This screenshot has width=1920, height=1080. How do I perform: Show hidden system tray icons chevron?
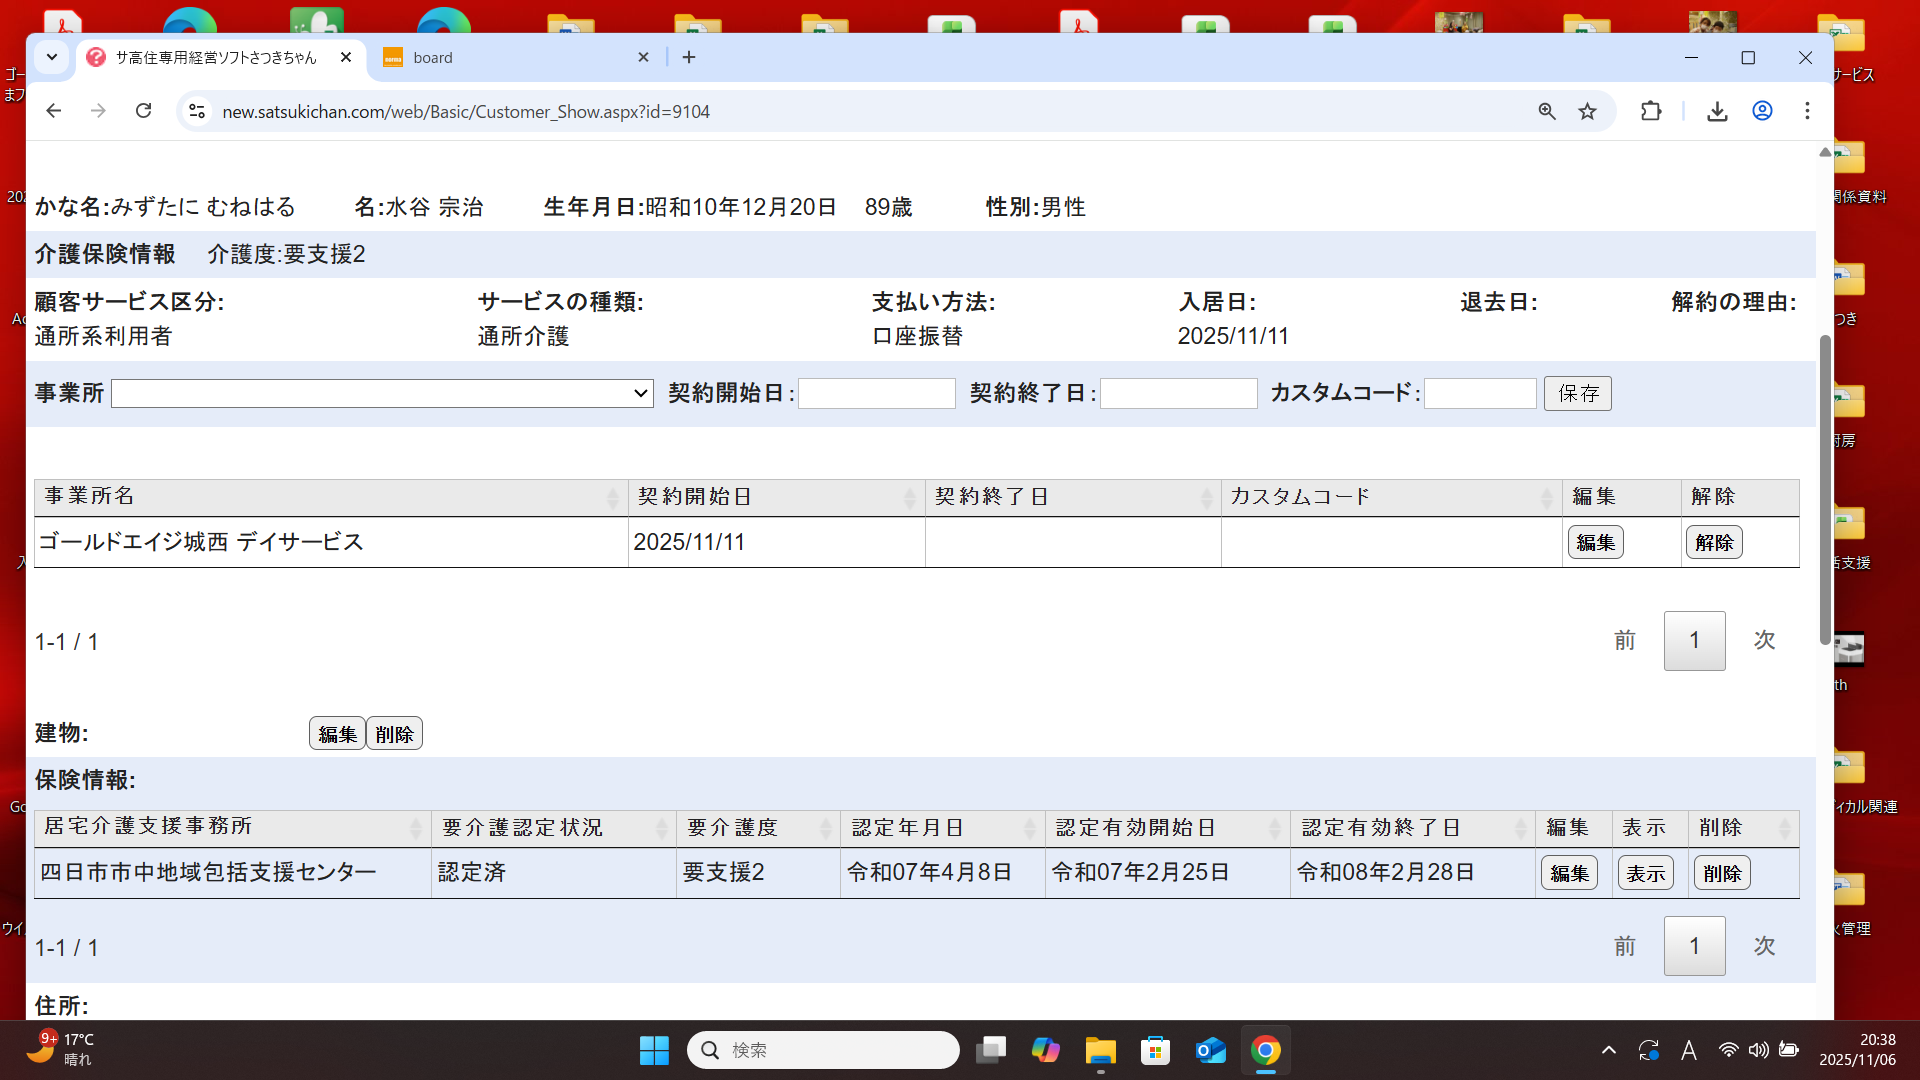tap(1608, 1050)
